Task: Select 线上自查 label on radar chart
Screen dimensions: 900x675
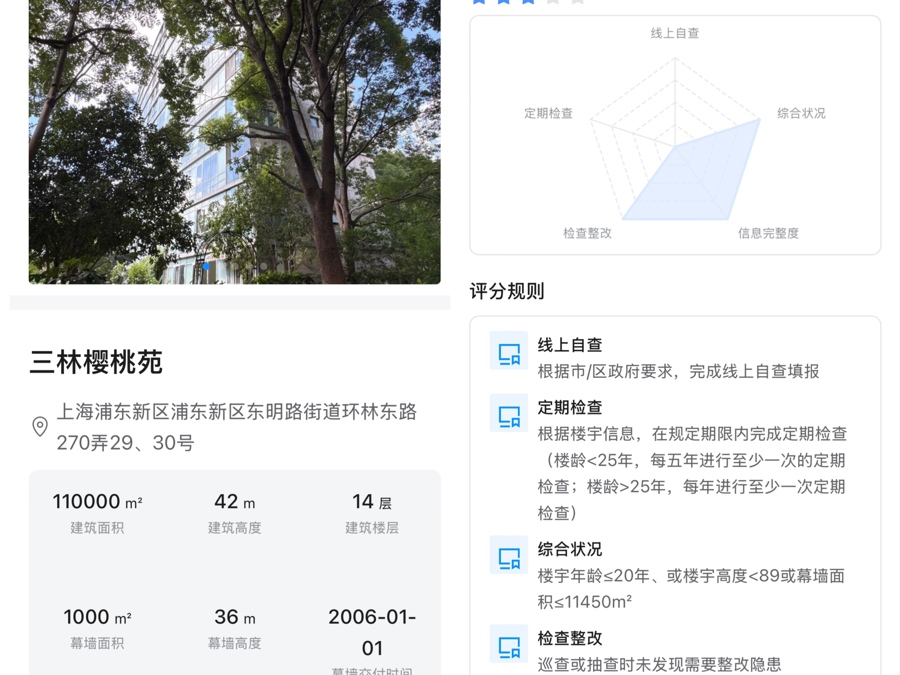Action: point(675,33)
